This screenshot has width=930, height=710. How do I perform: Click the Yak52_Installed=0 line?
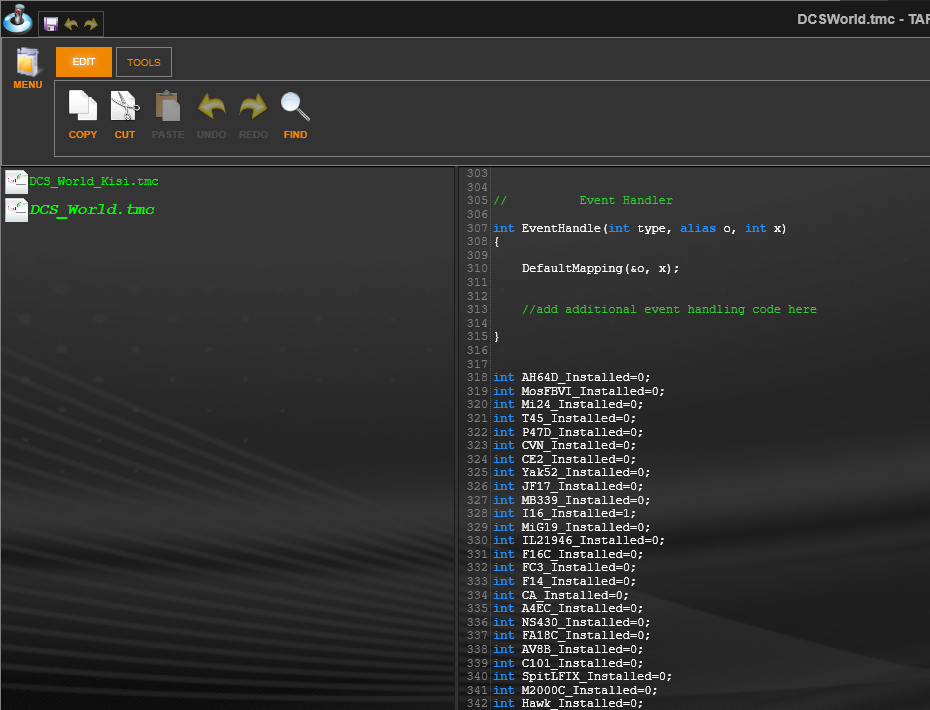572,473
